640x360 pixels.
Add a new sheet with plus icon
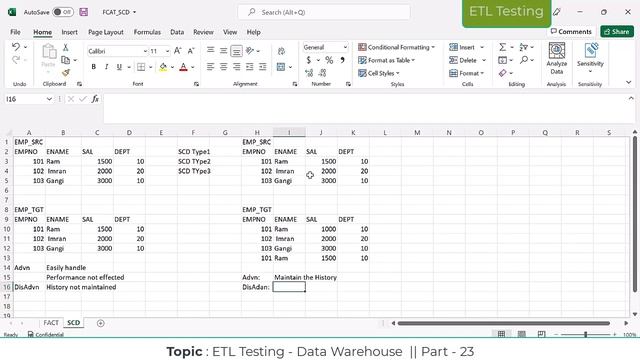click(x=100, y=323)
